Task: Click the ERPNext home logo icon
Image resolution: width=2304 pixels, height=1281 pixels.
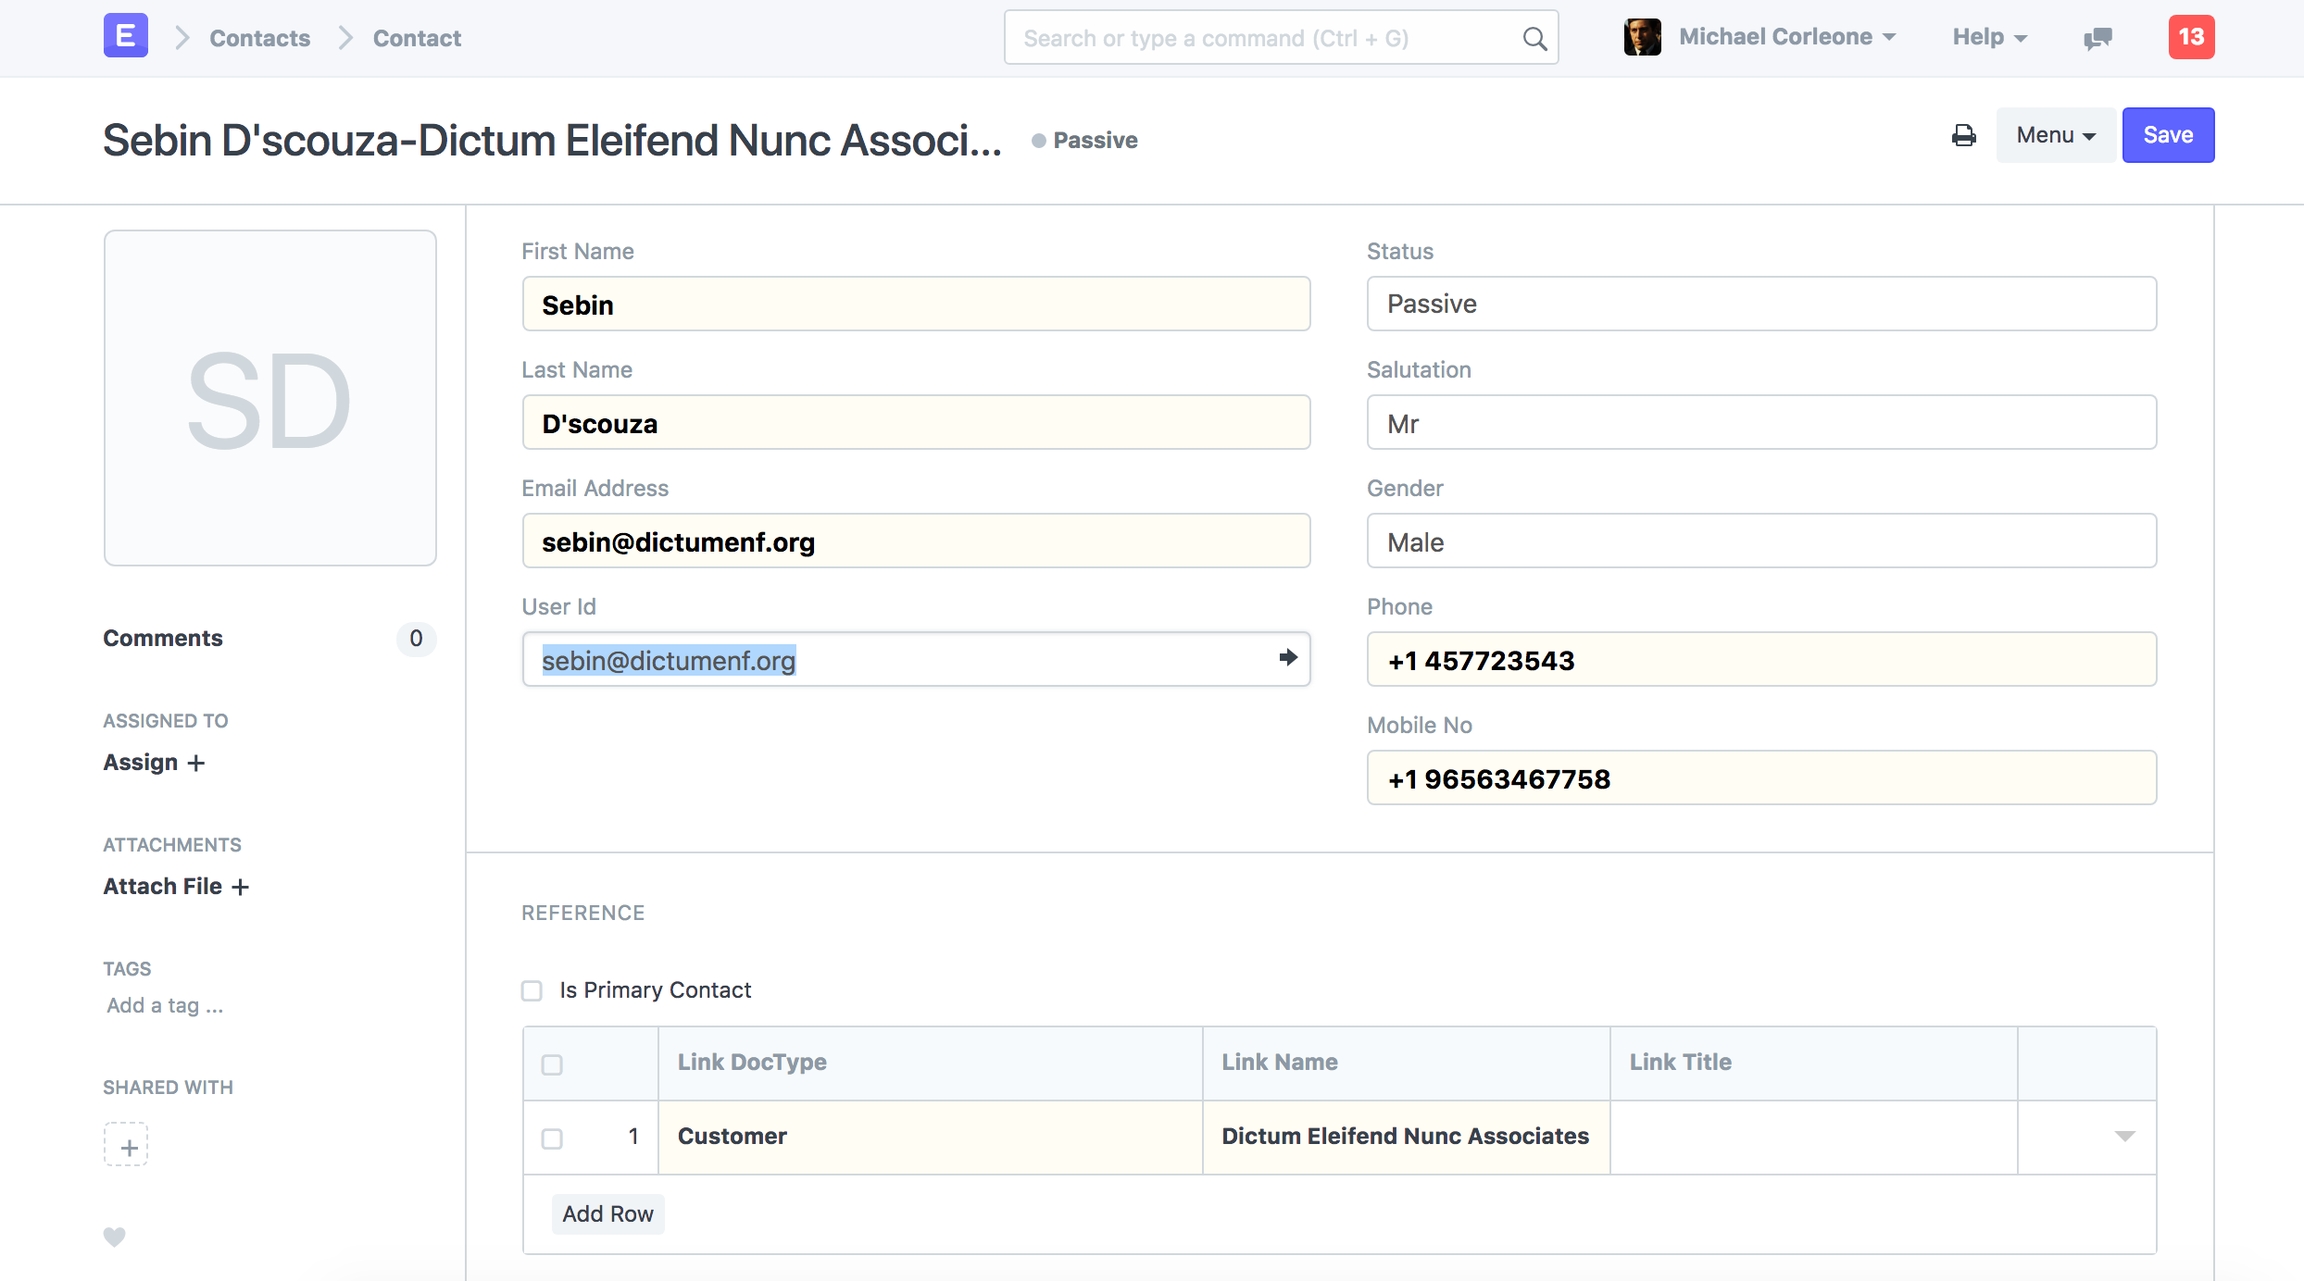Action: [125, 36]
